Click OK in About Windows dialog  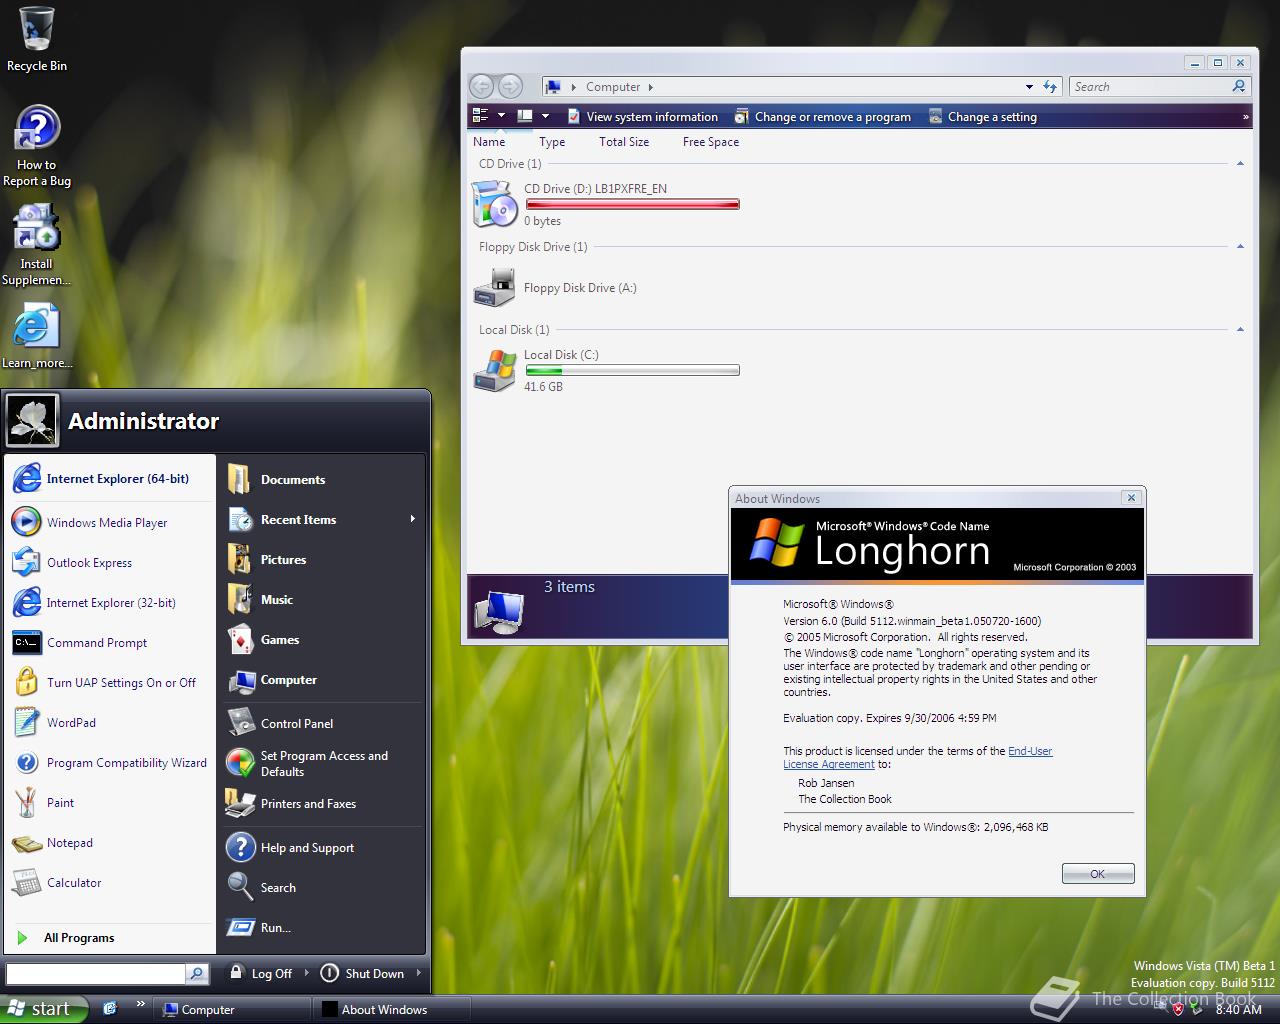(1098, 873)
